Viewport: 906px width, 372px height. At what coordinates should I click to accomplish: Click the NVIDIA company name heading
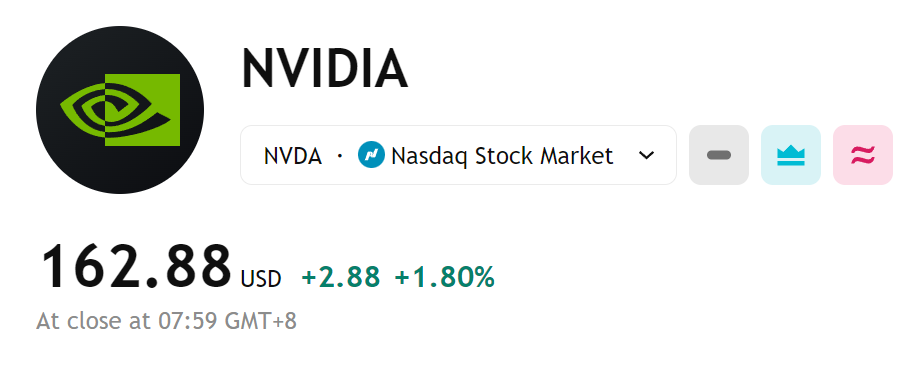325,69
